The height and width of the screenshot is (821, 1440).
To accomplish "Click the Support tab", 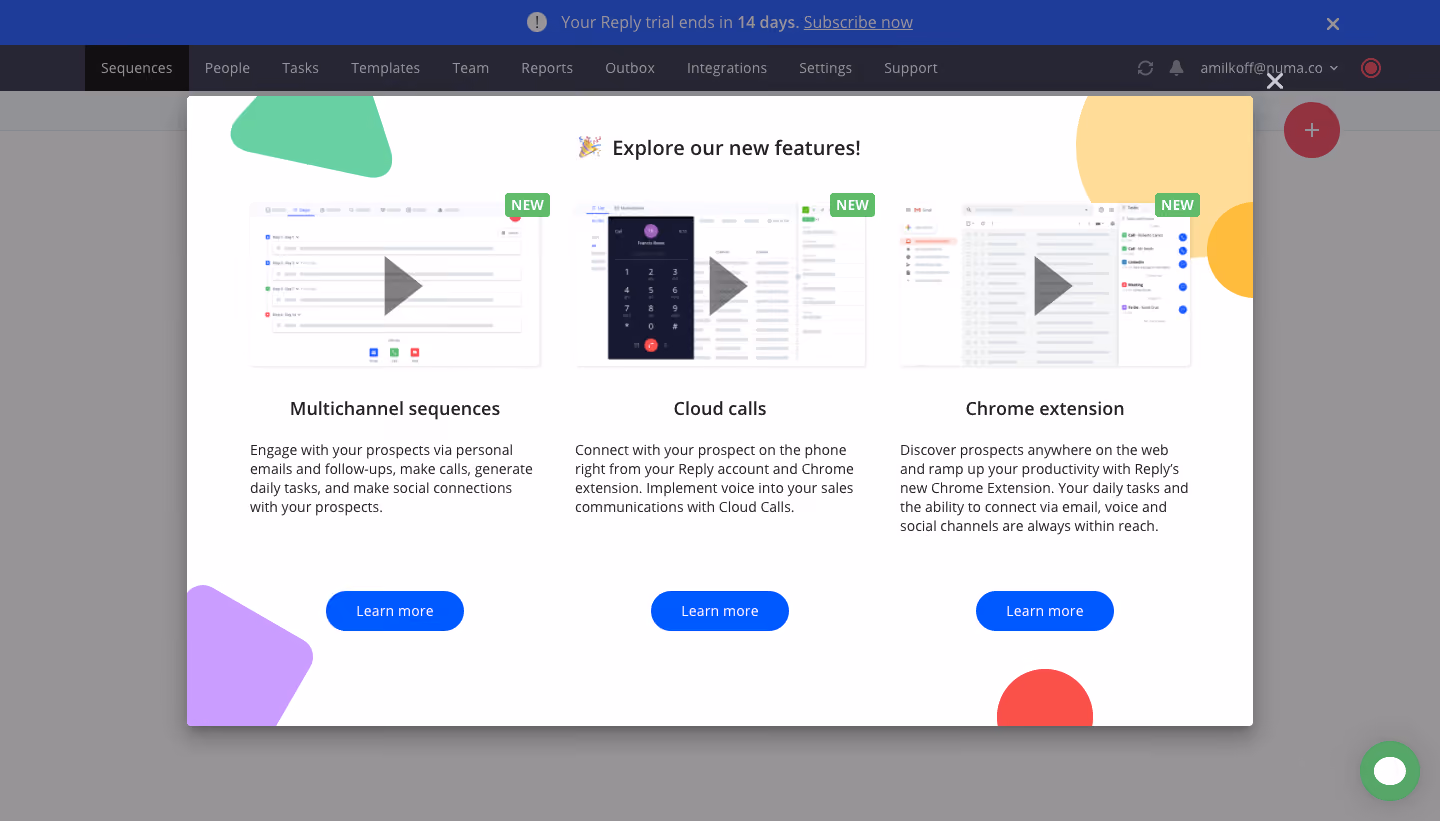I will [911, 68].
